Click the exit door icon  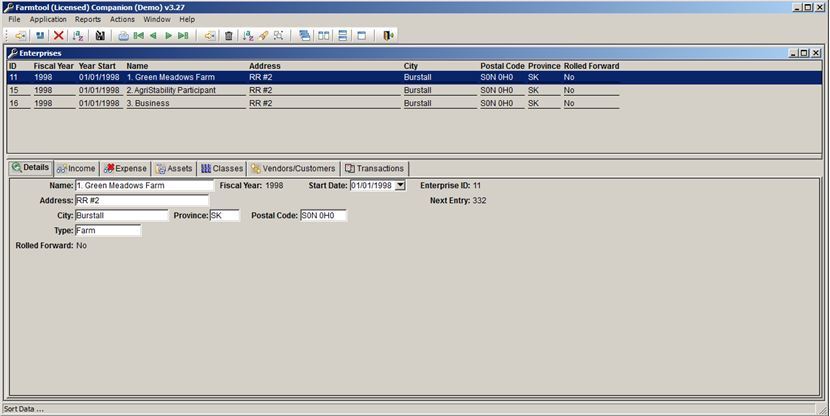(x=388, y=35)
